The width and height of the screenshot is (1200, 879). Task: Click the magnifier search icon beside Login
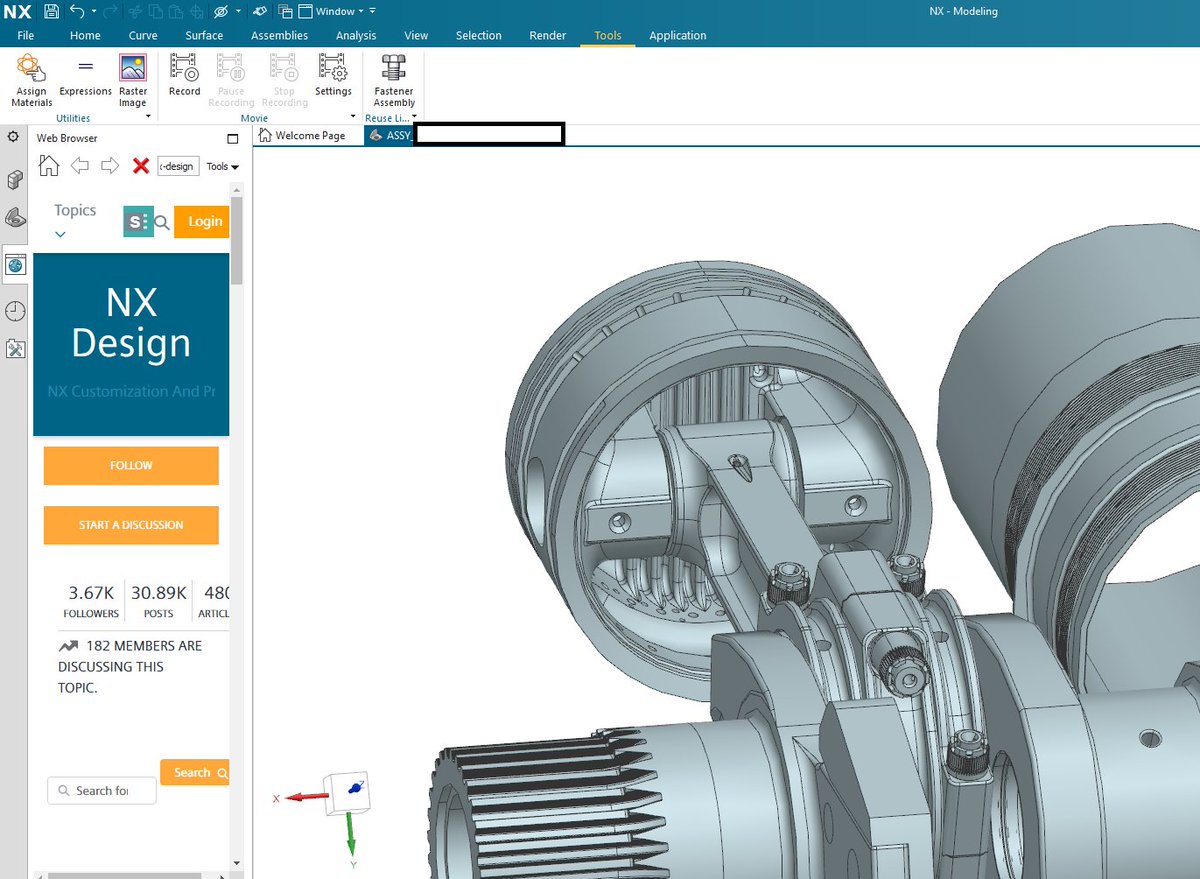click(x=162, y=223)
